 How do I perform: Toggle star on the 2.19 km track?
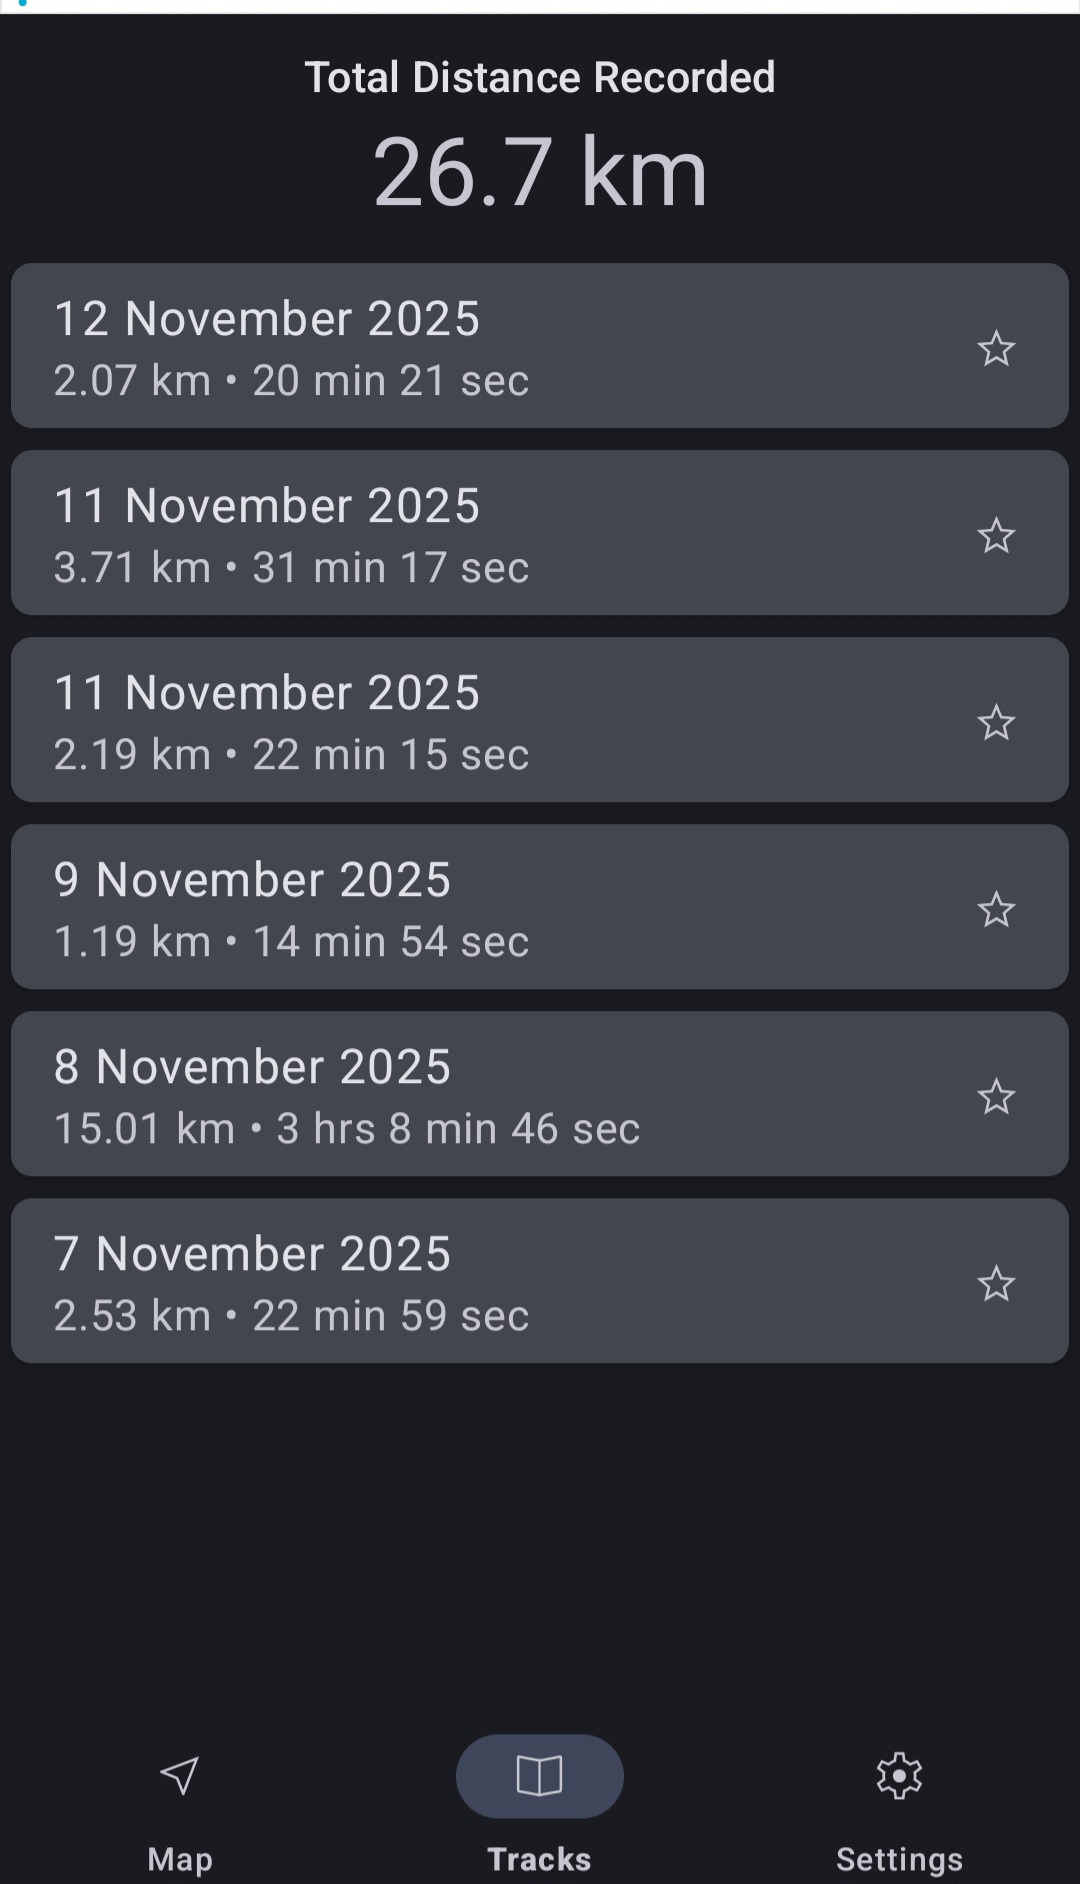pyautogui.click(x=996, y=723)
